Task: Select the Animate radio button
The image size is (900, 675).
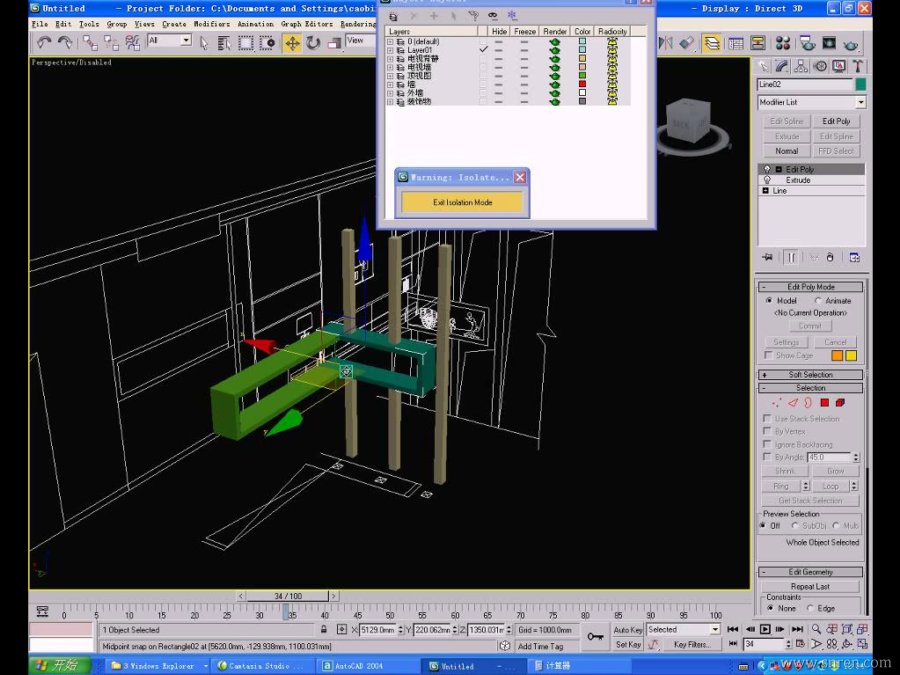Action: coord(818,301)
